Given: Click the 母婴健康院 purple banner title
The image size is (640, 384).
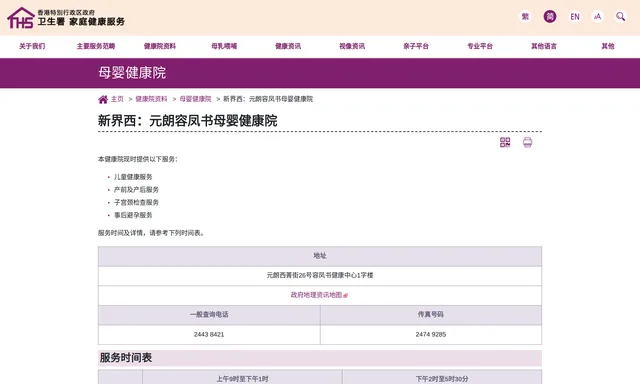Looking at the screenshot, I should click(x=132, y=73).
